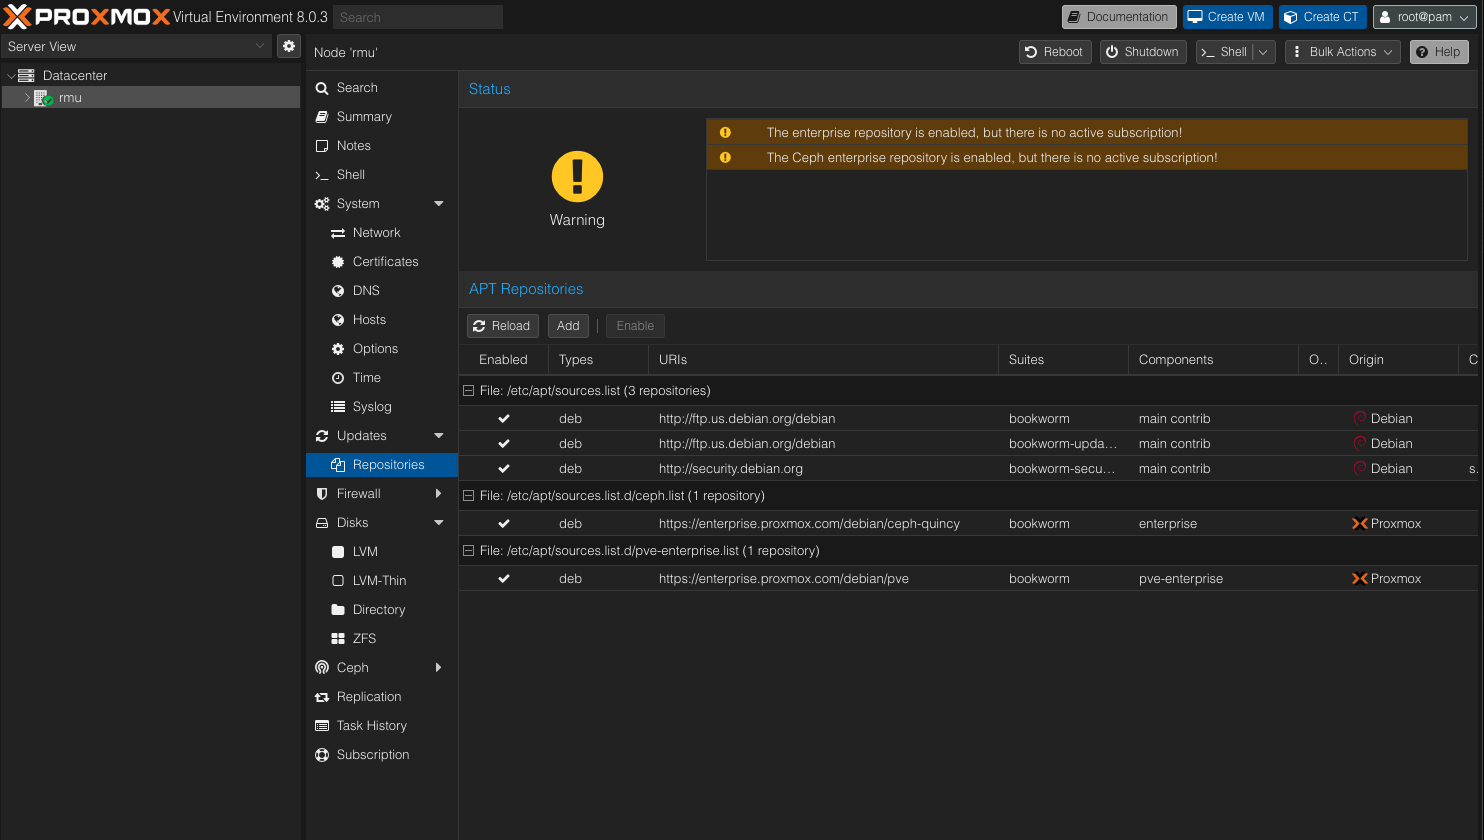Image resolution: width=1484 pixels, height=840 pixels.
Task: Open the Summary menu entry label
Action: point(364,117)
